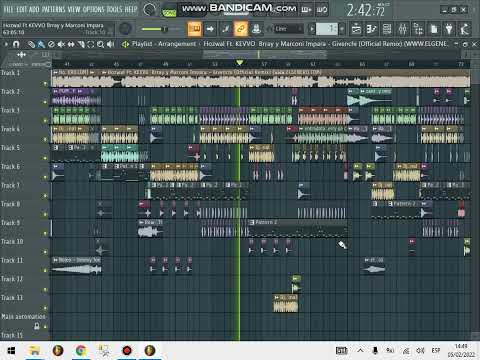Screen dimensions: 480x360
Task: Select the Track 2 header label
Action: (x=10, y=92)
